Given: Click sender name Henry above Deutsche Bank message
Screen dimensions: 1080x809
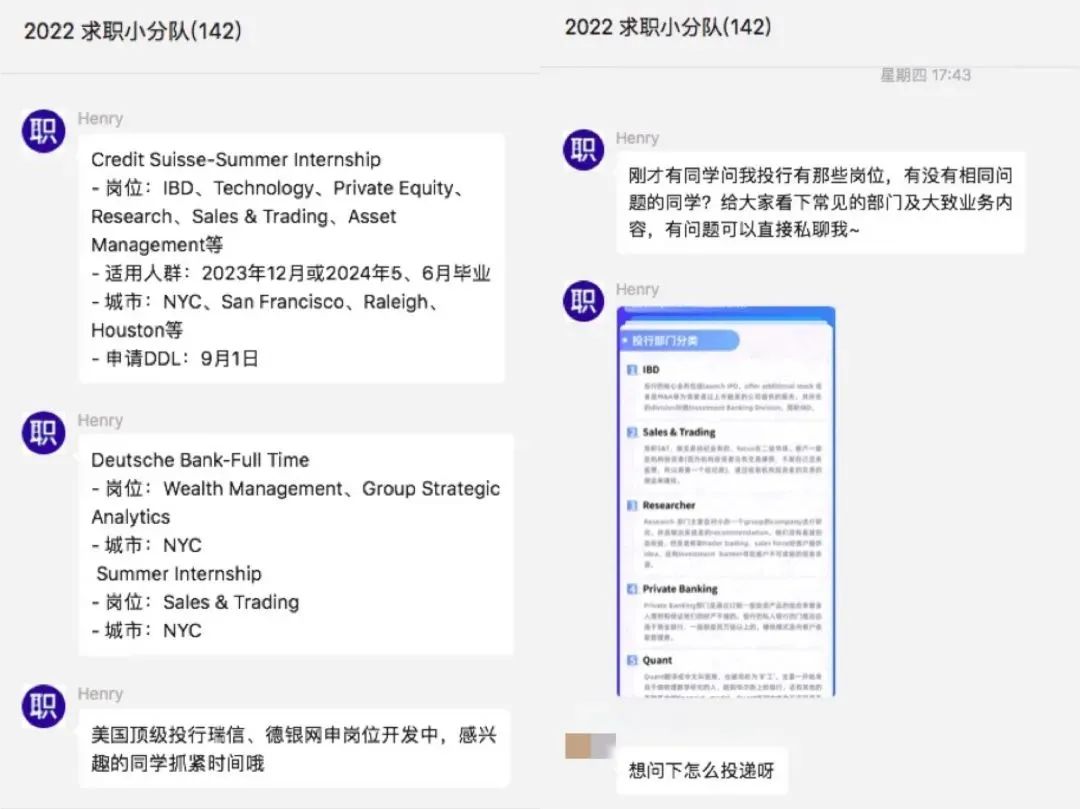Looking at the screenshot, I should click(100, 420).
